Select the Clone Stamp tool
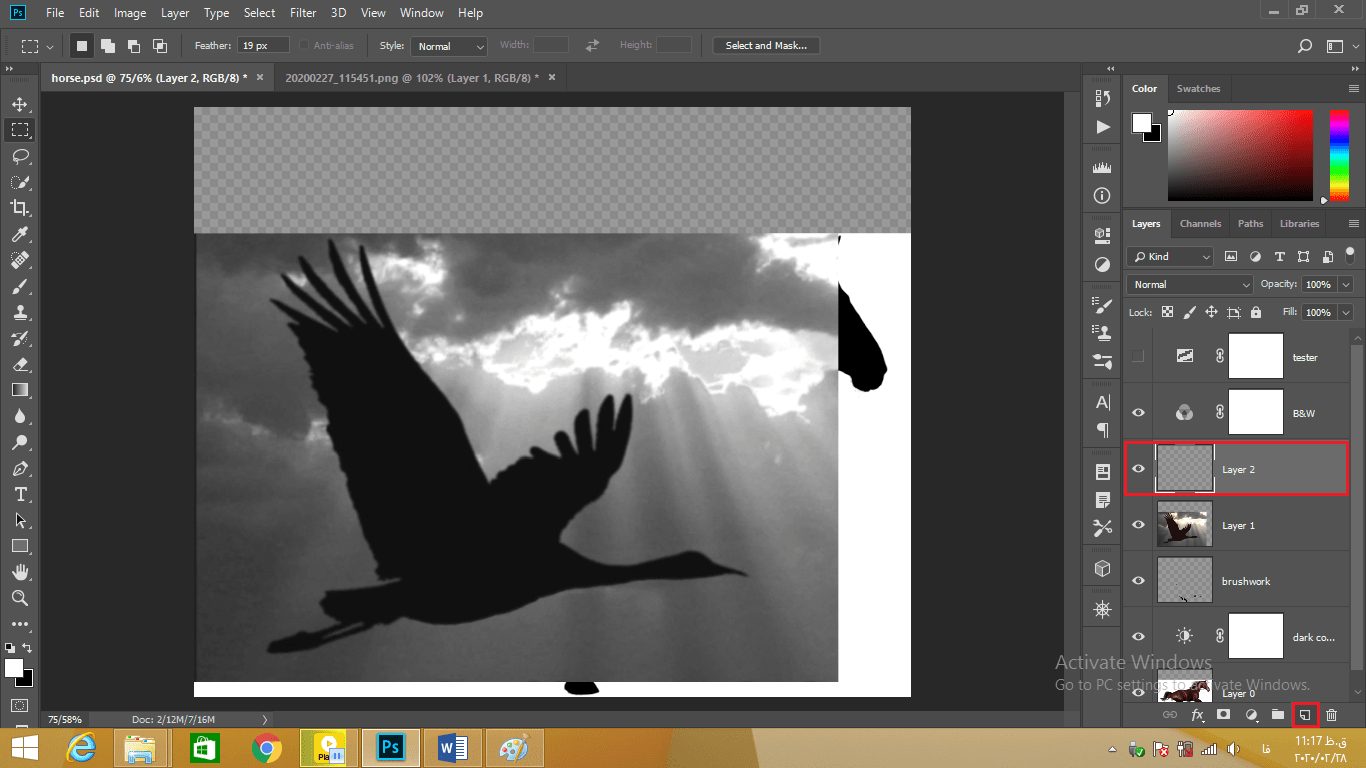 (x=20, y=312)
